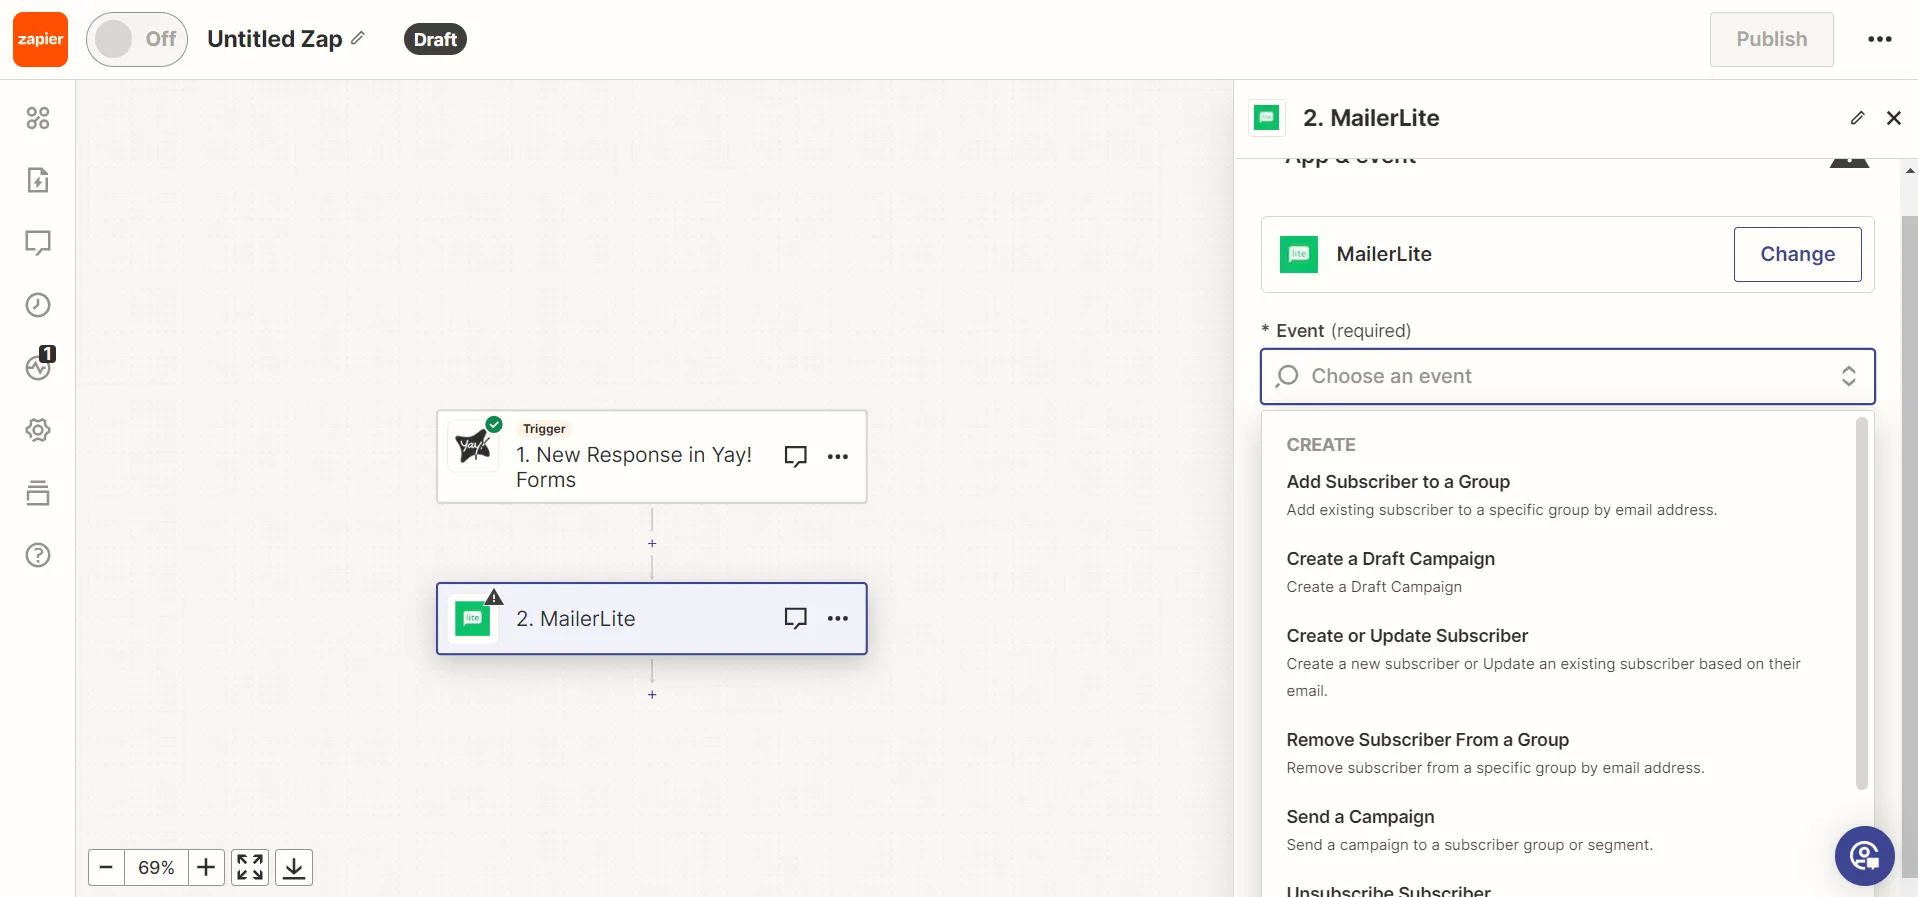The width and height of the screenshot is (1918, 897).
Task: Open the AI assistant chat bubble
Action: click(x=1864, y=856)
